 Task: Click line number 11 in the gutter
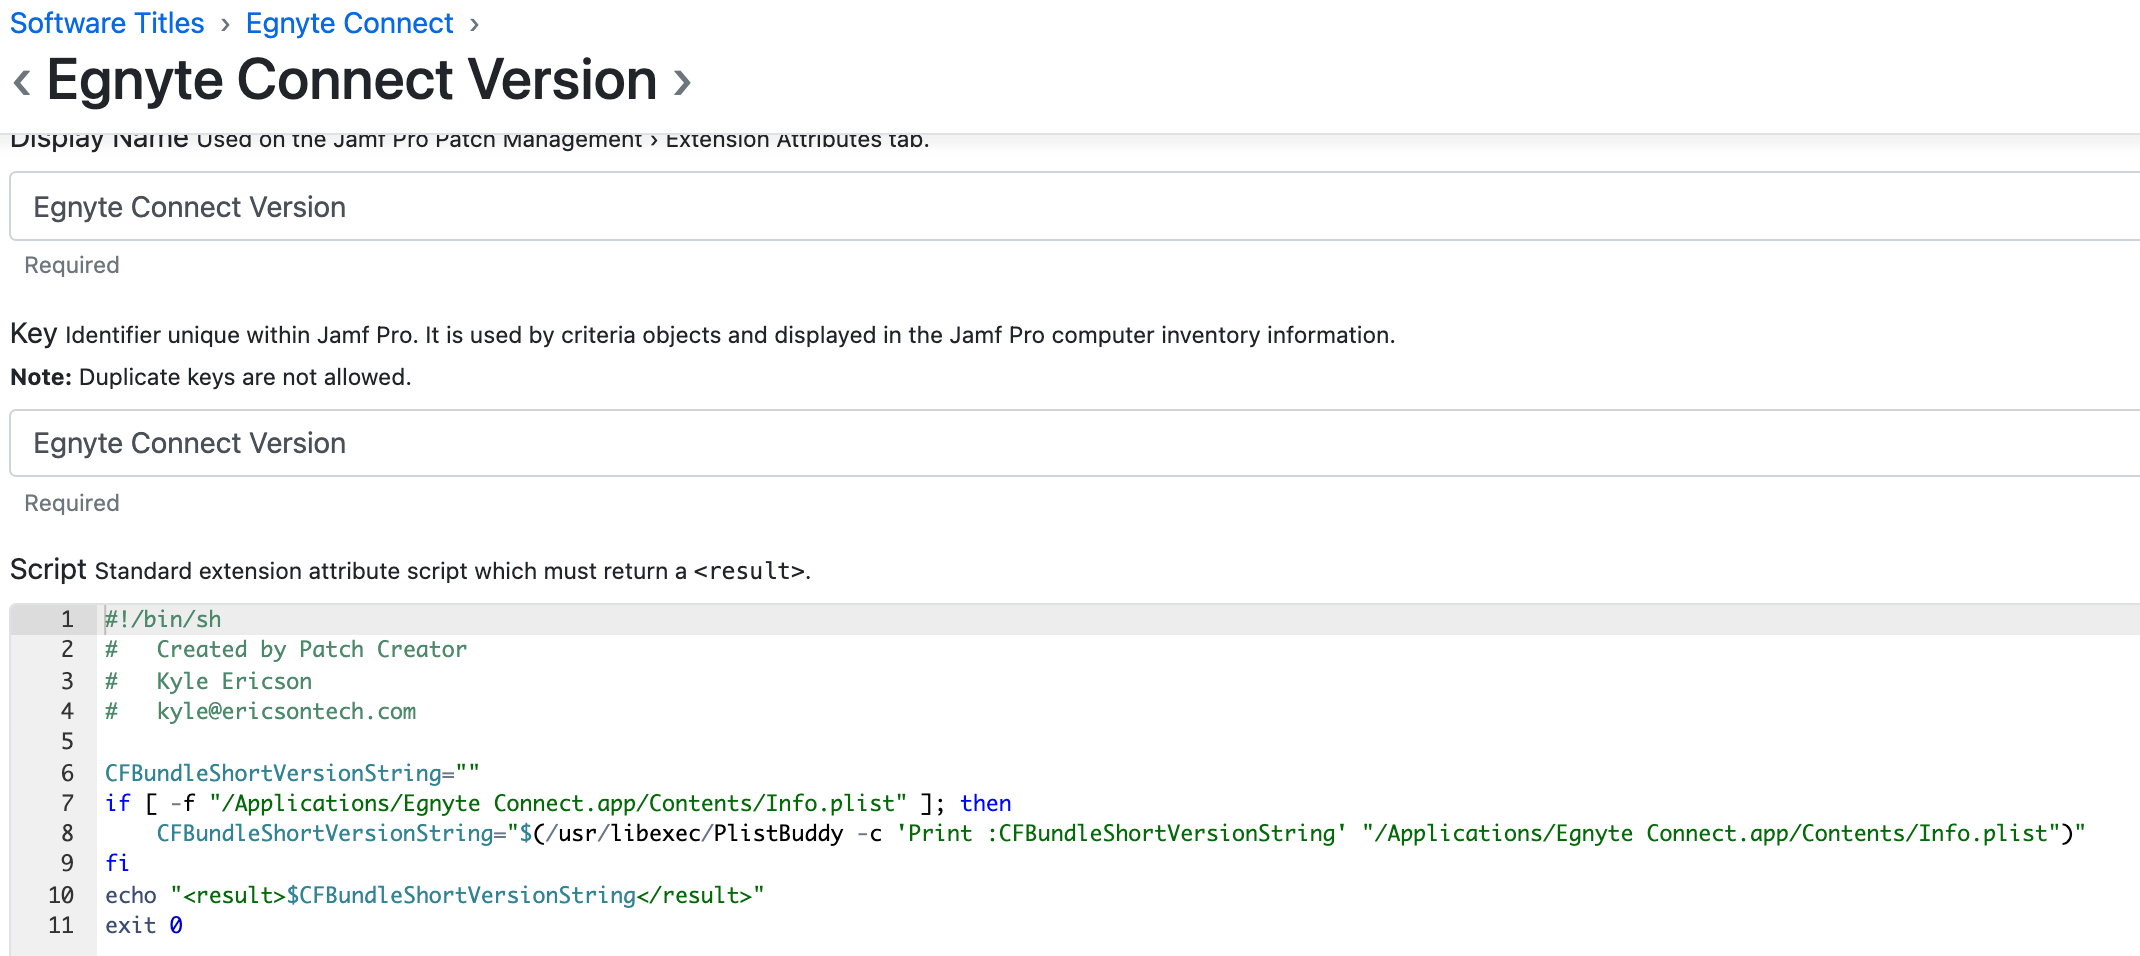(x=61, y=925)
